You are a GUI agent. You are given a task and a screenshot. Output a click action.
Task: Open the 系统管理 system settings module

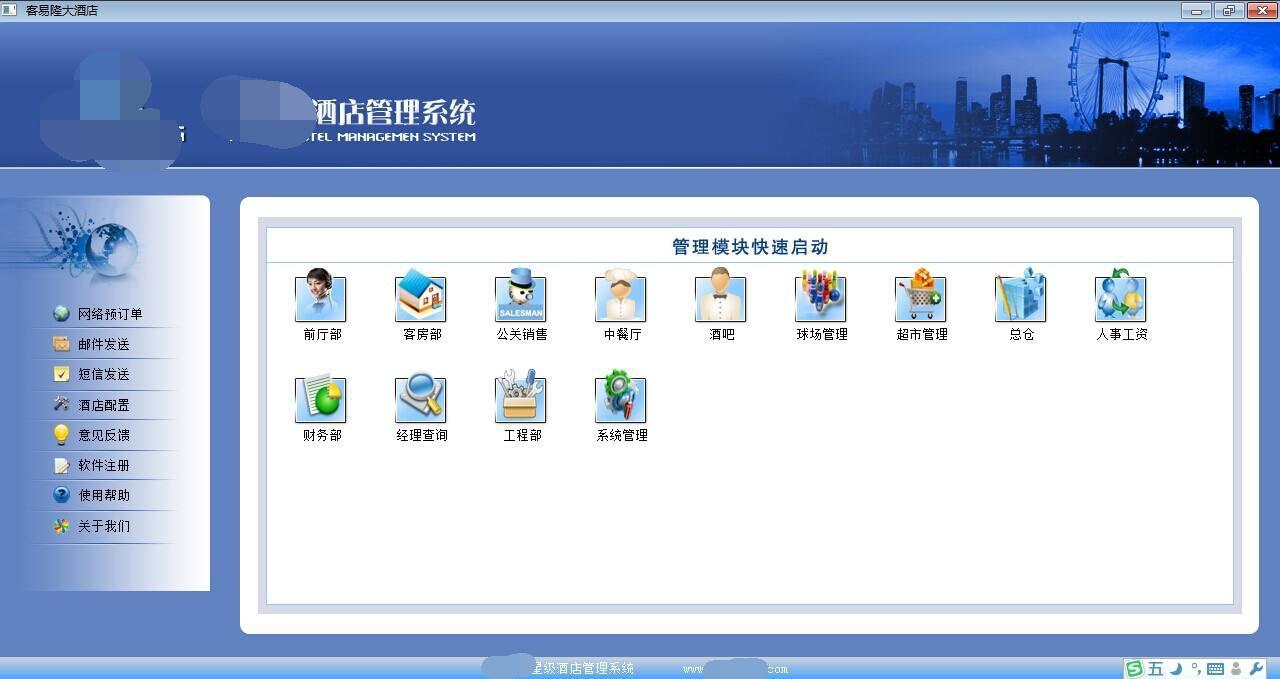pyautogui.click(x=620, y=400)
